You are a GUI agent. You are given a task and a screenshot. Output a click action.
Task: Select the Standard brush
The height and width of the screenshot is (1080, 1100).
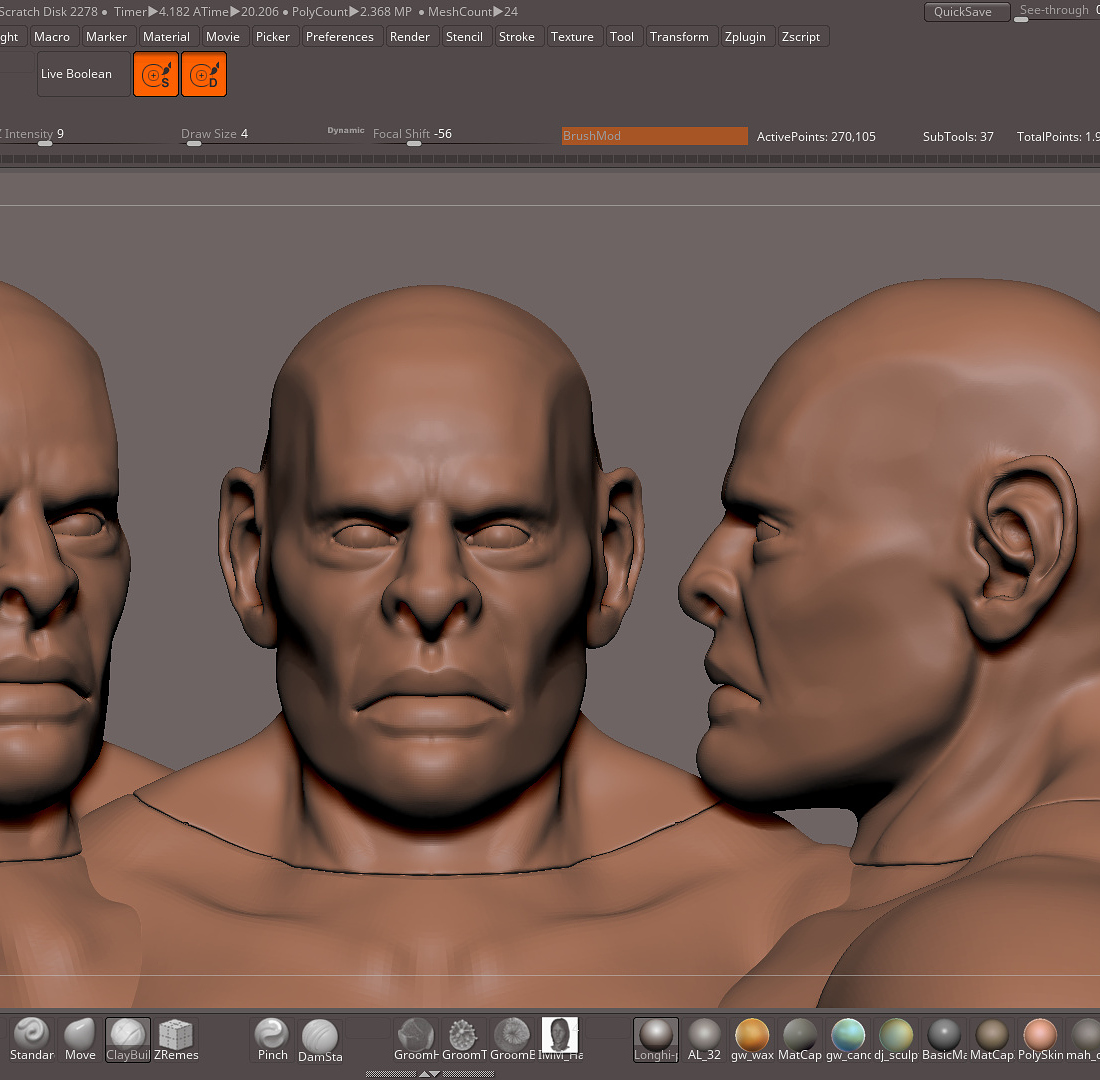(x=32, y=1039)
